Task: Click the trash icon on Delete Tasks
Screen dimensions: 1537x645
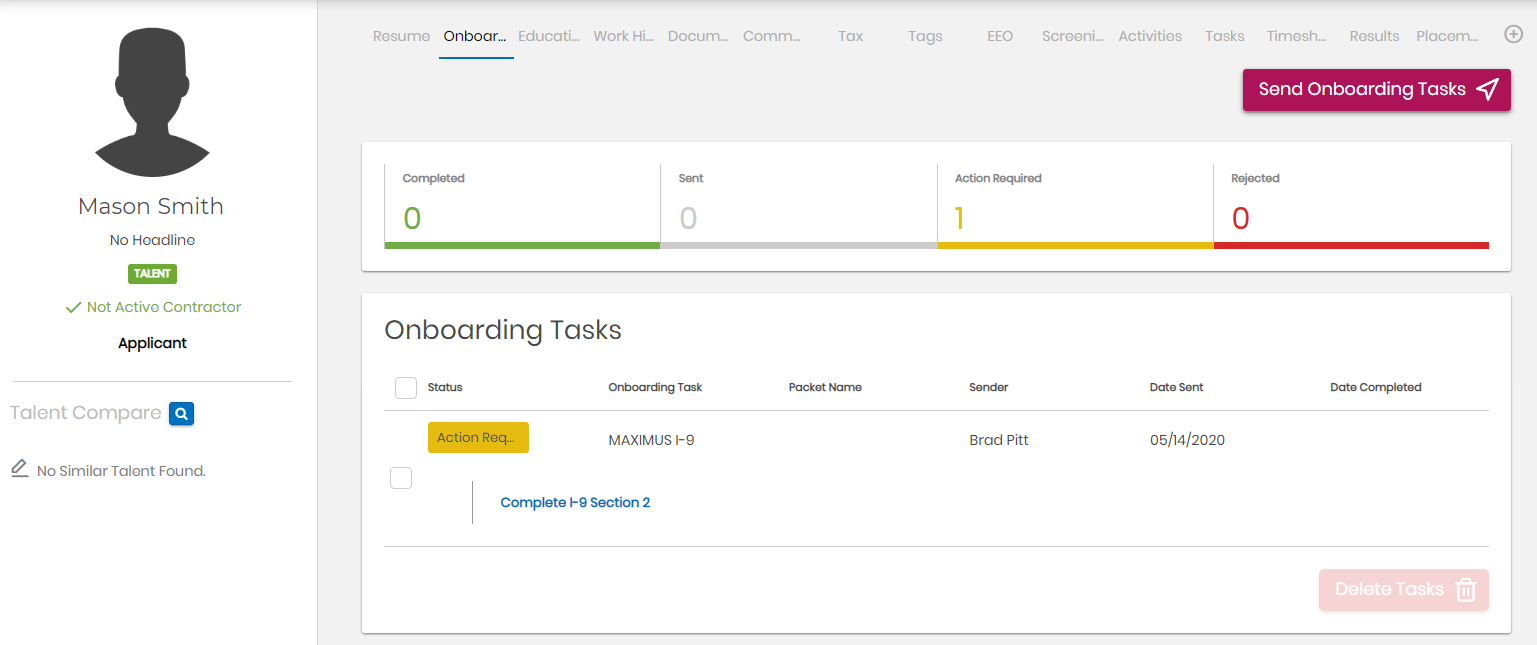Action: 1466,589
